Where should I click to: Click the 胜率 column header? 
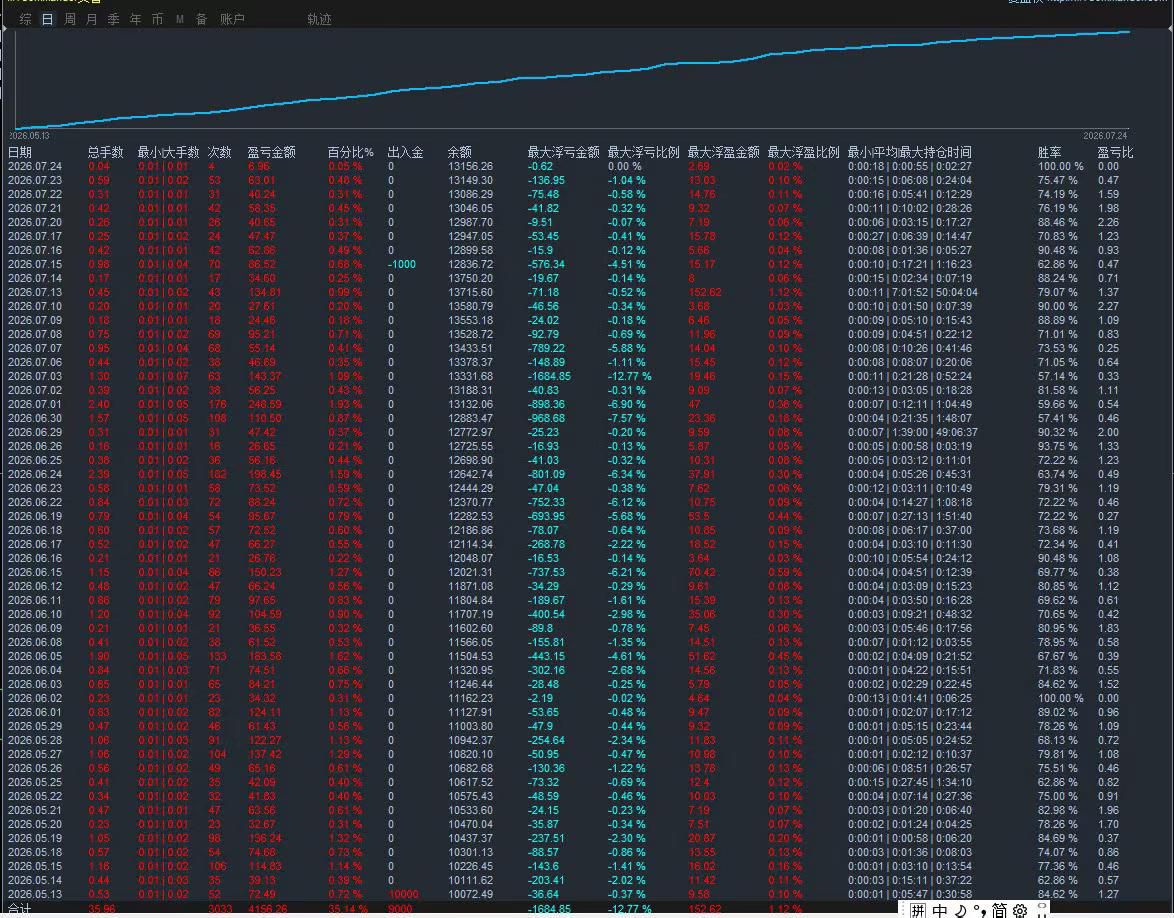tap(1050, 152)
